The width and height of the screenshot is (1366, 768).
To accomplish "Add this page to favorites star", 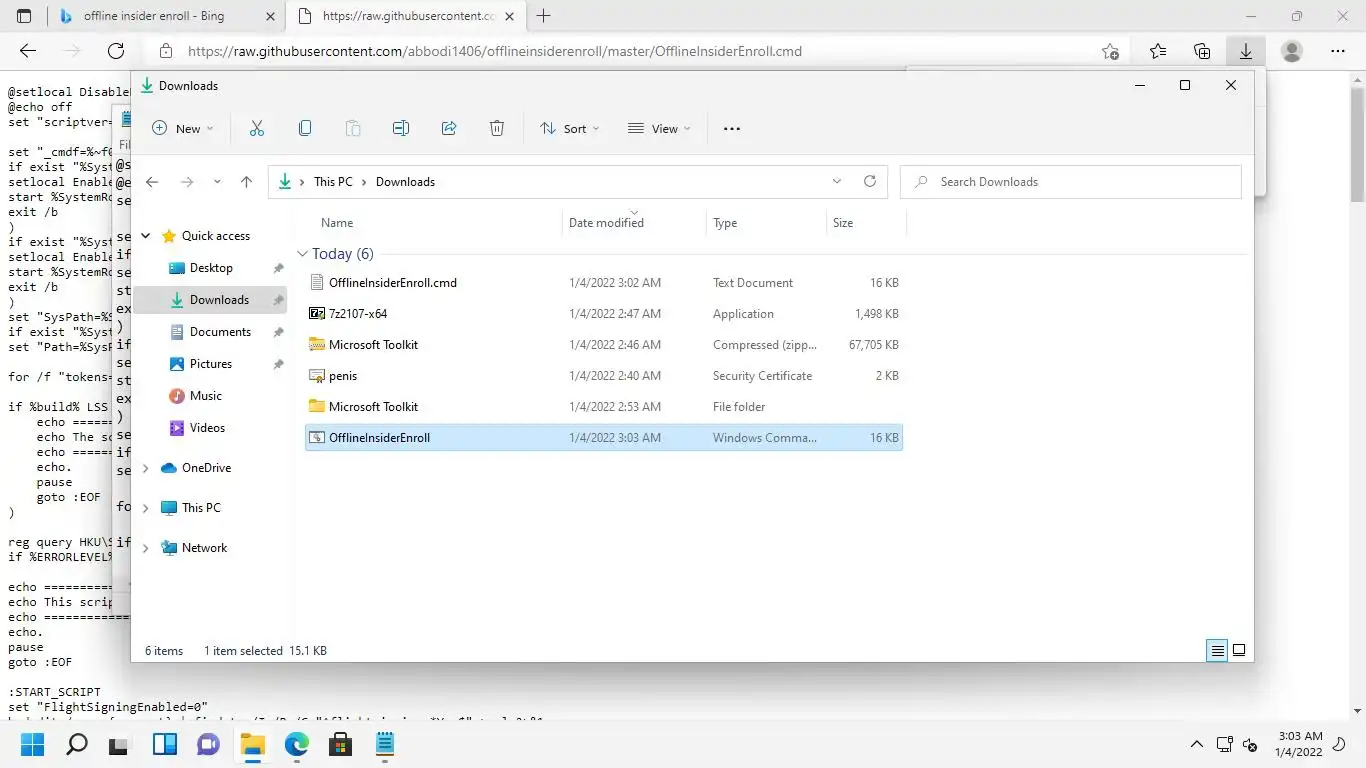I will coord(1110,51).
